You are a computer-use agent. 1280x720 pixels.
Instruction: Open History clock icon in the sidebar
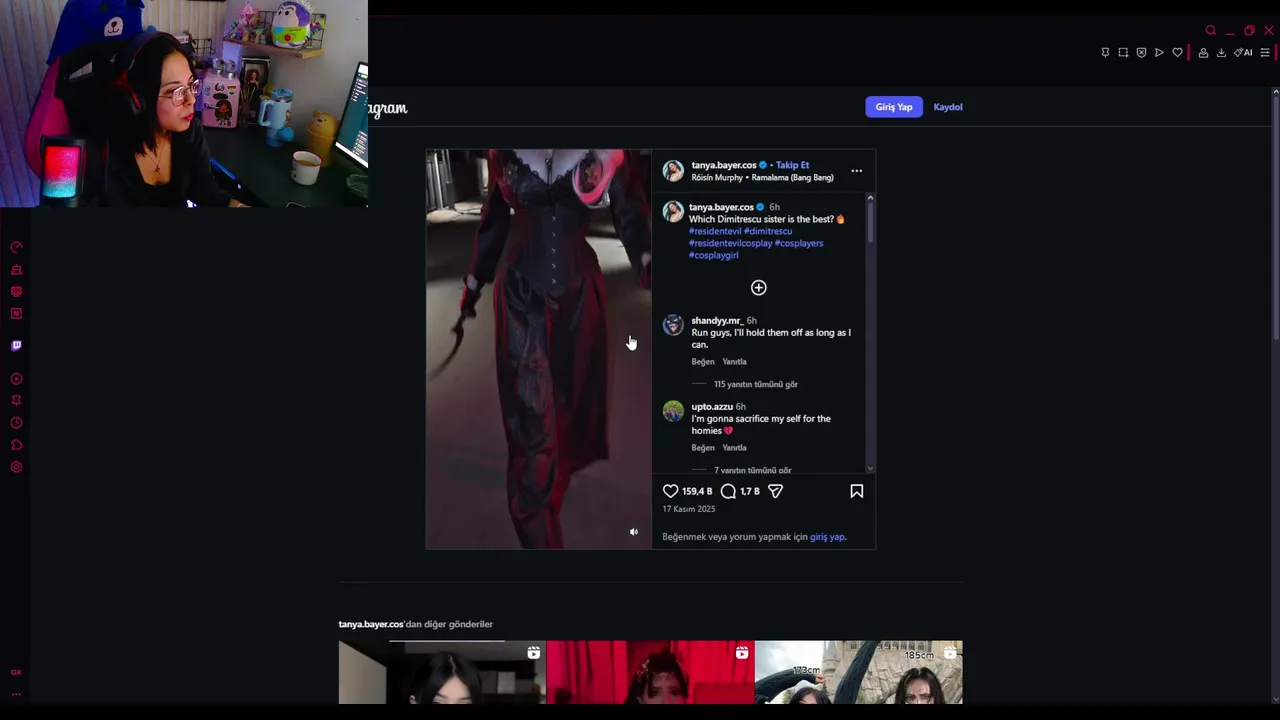tap(16, 423)
